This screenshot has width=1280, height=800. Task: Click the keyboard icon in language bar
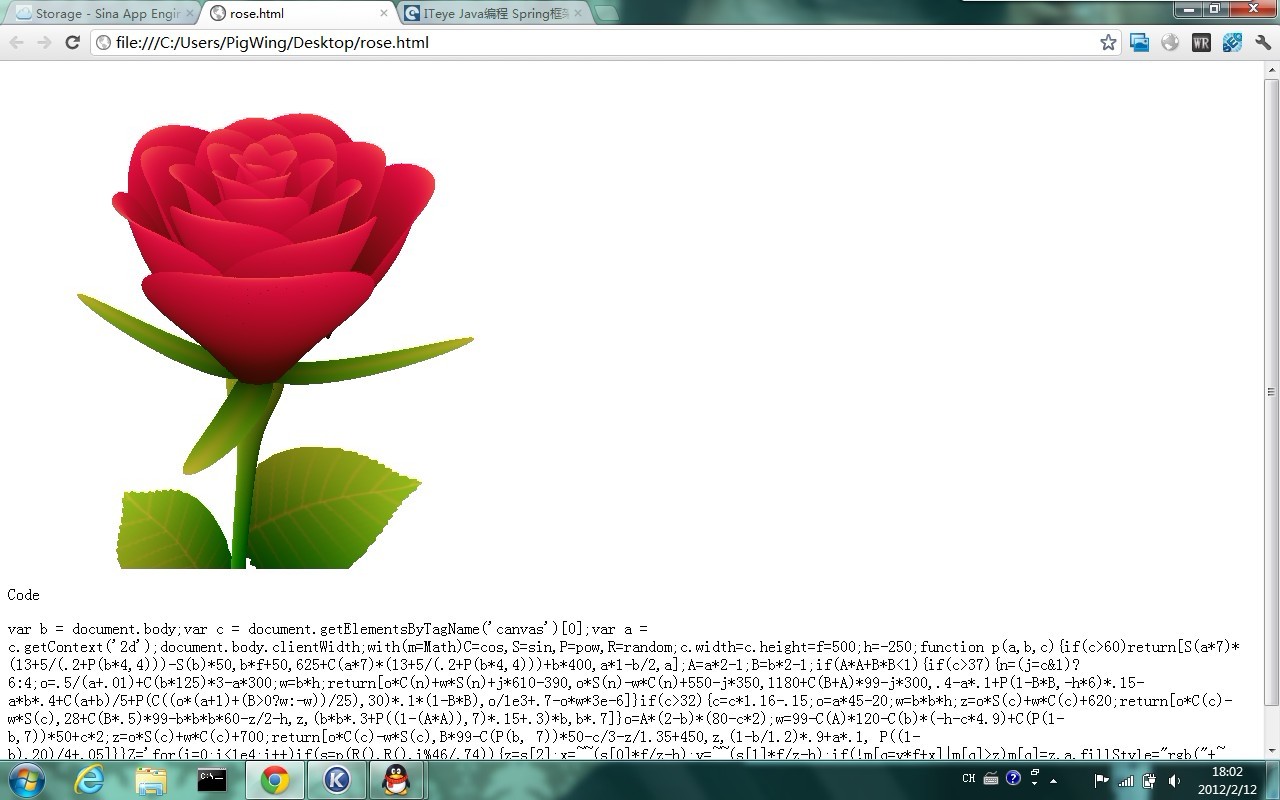990,779
